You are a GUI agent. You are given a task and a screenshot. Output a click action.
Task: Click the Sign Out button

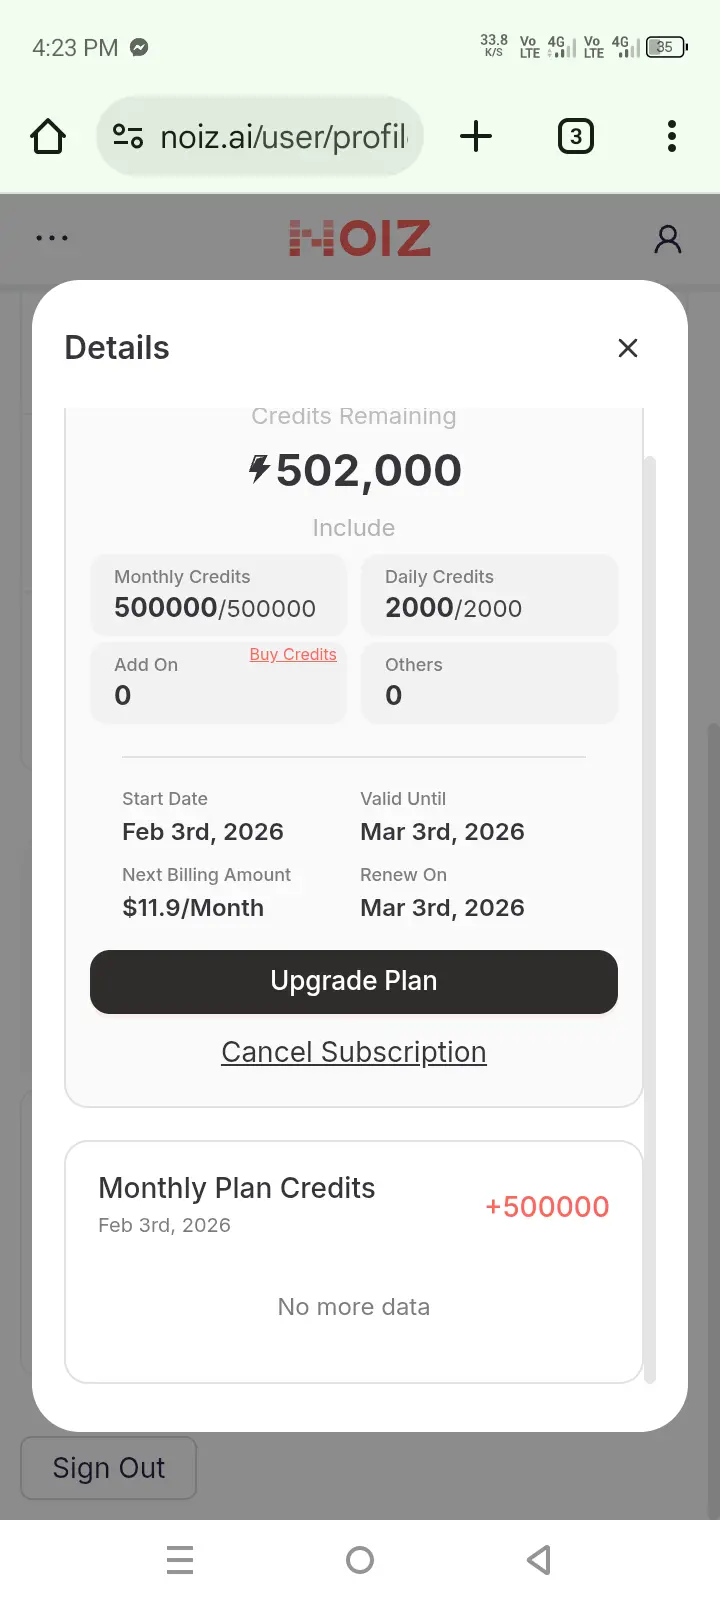point(109,1468)
